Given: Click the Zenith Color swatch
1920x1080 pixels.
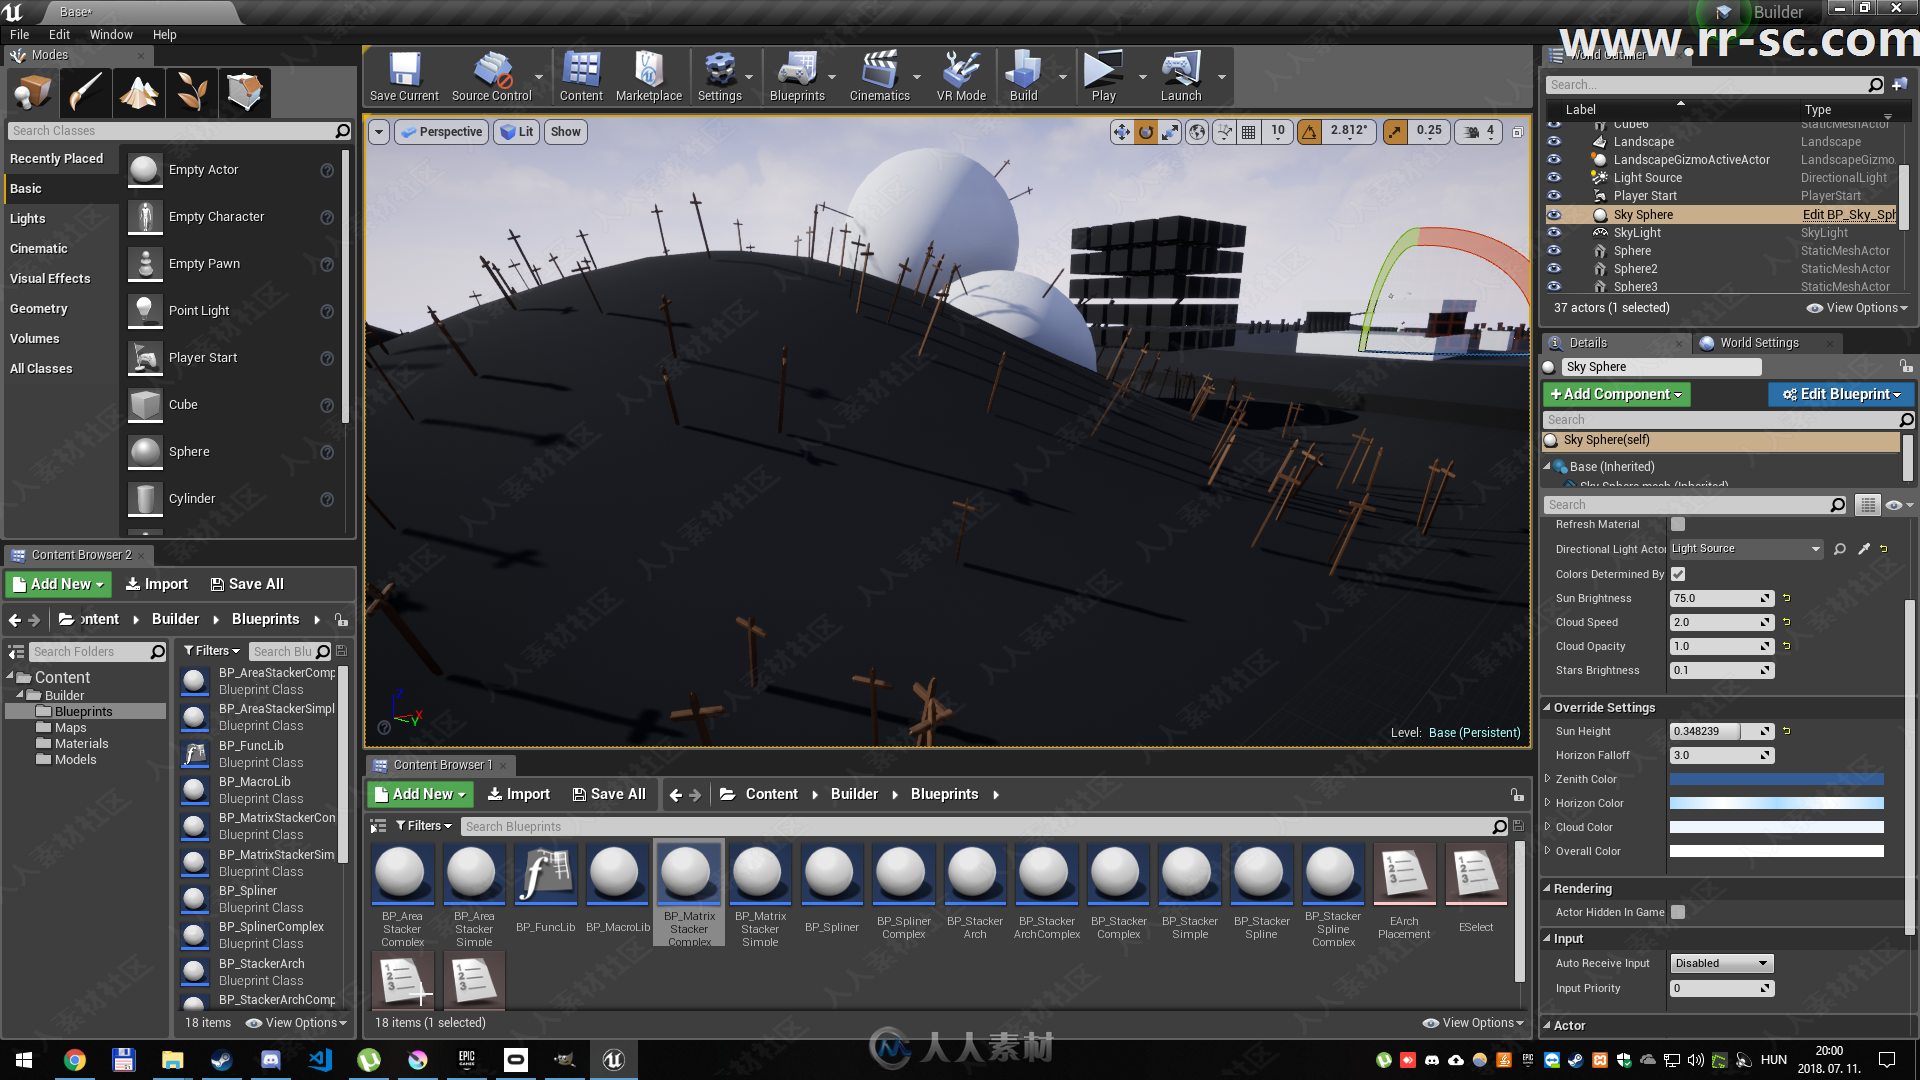Looking at the screenshot, I should point(1777,779).
